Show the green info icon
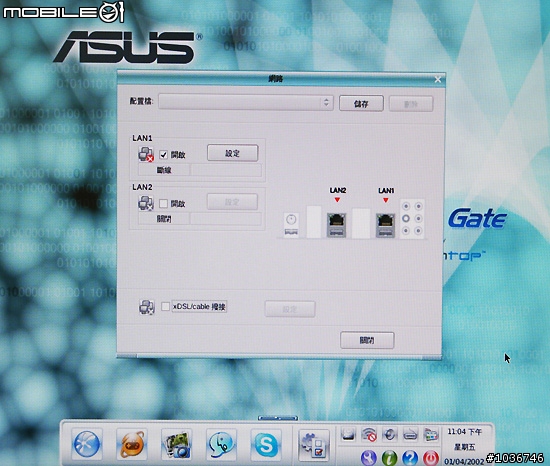This screenshot has width=550, height=466. tap(389, 458)
